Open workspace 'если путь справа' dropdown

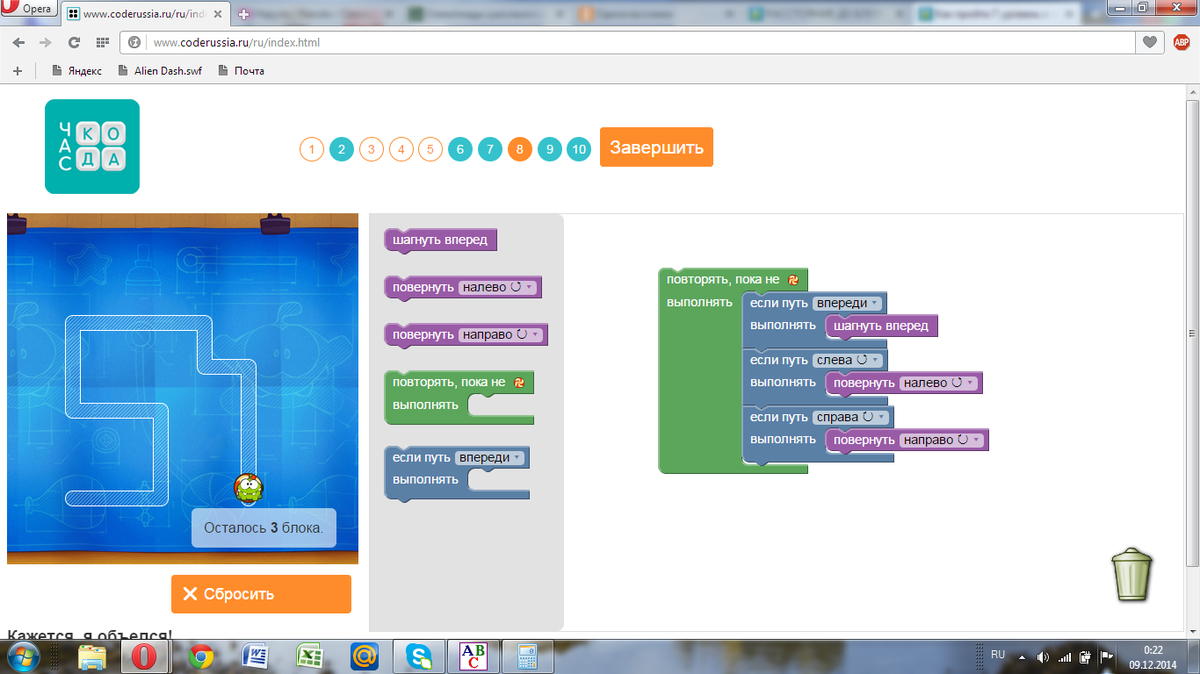tap(851, 417)
